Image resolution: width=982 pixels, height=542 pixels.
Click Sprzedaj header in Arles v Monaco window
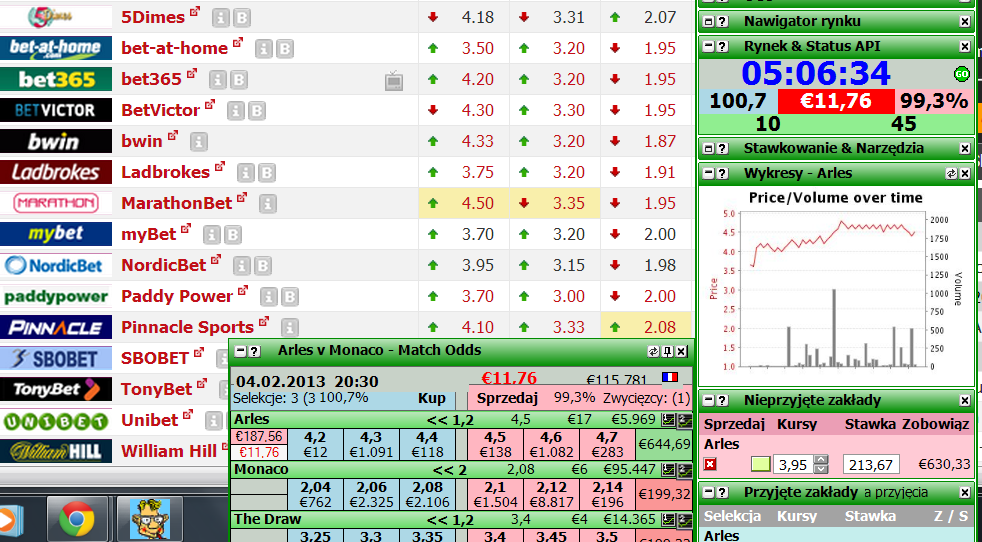click(507, 399)
